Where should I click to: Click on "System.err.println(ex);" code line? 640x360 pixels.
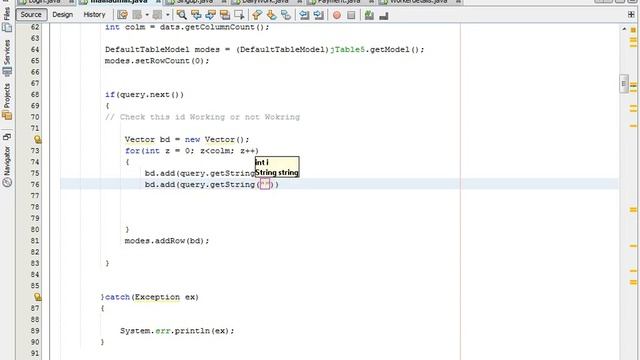177,331
